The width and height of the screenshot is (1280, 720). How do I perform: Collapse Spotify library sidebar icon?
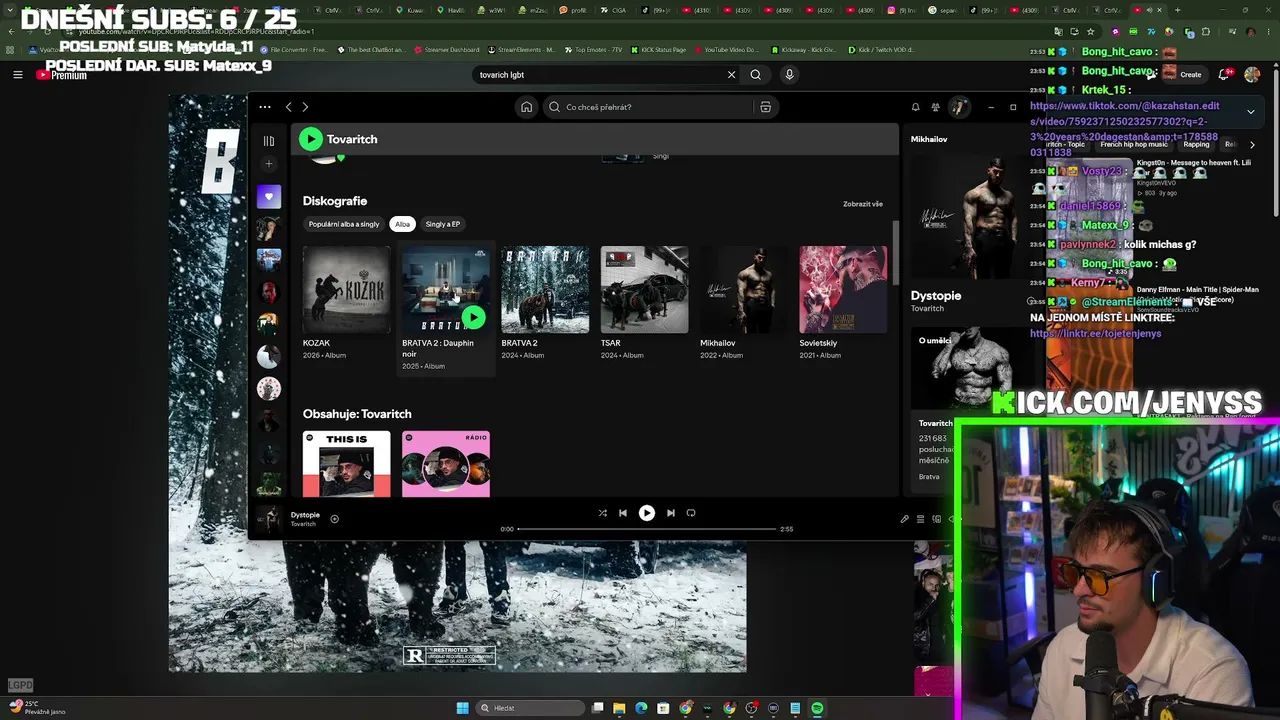(x=268, y=141)
